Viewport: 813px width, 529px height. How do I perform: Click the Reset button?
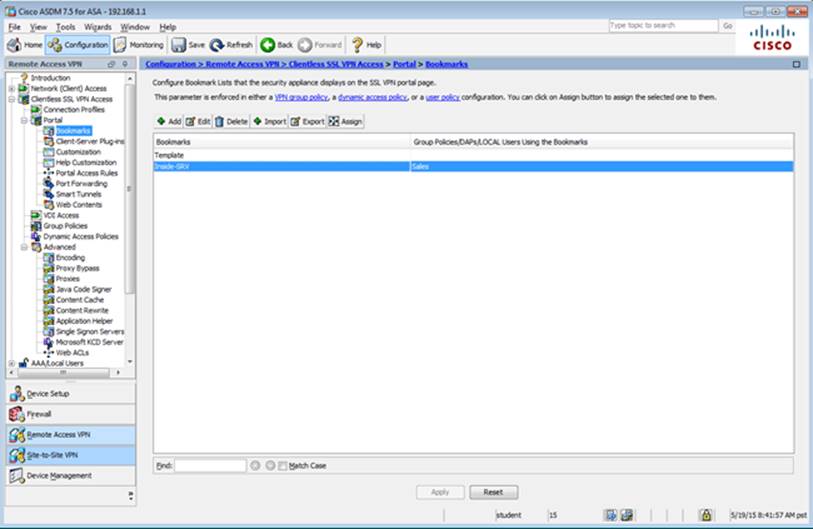pyautogui.click(x=494, y=492)
